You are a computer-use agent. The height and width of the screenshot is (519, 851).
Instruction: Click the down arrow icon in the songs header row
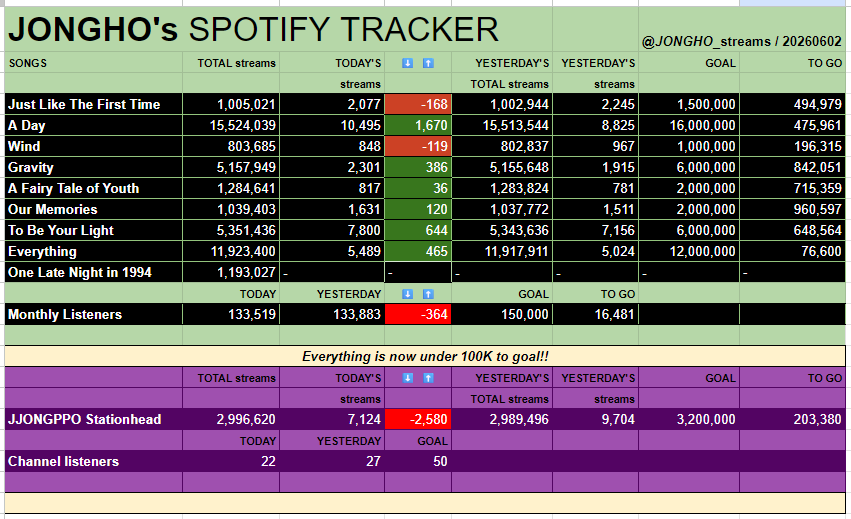407,64
